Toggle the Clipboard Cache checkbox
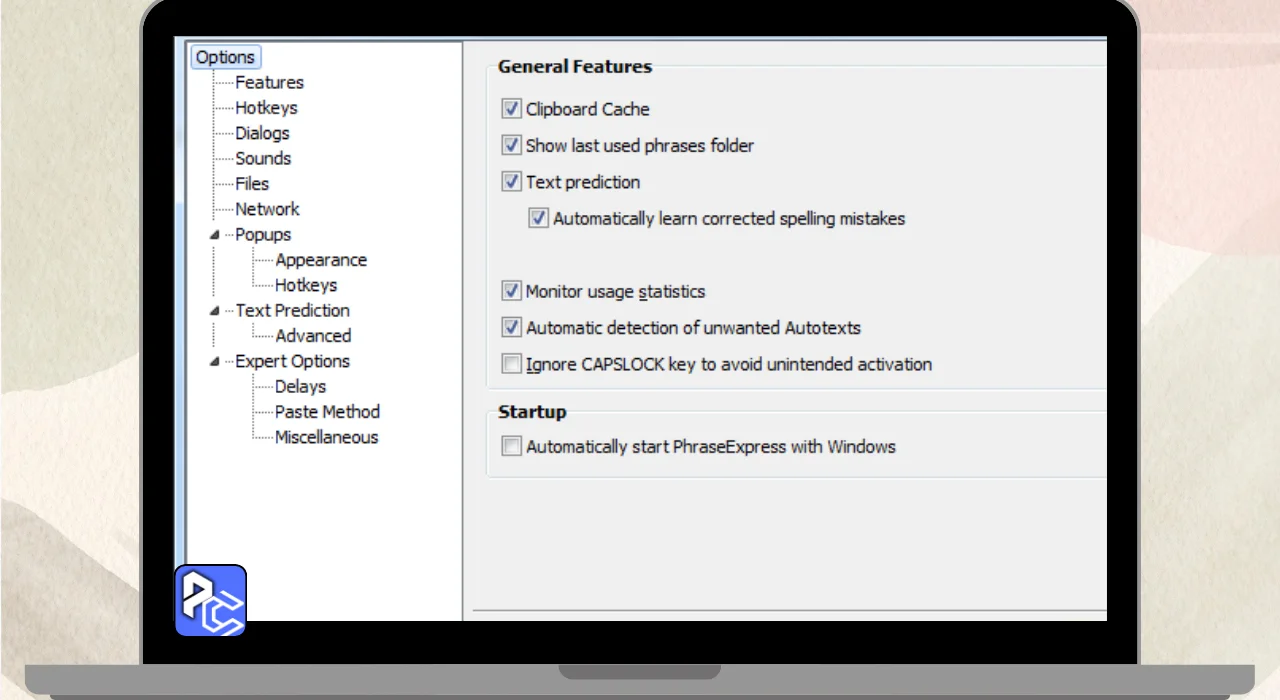 coord(512,109)
